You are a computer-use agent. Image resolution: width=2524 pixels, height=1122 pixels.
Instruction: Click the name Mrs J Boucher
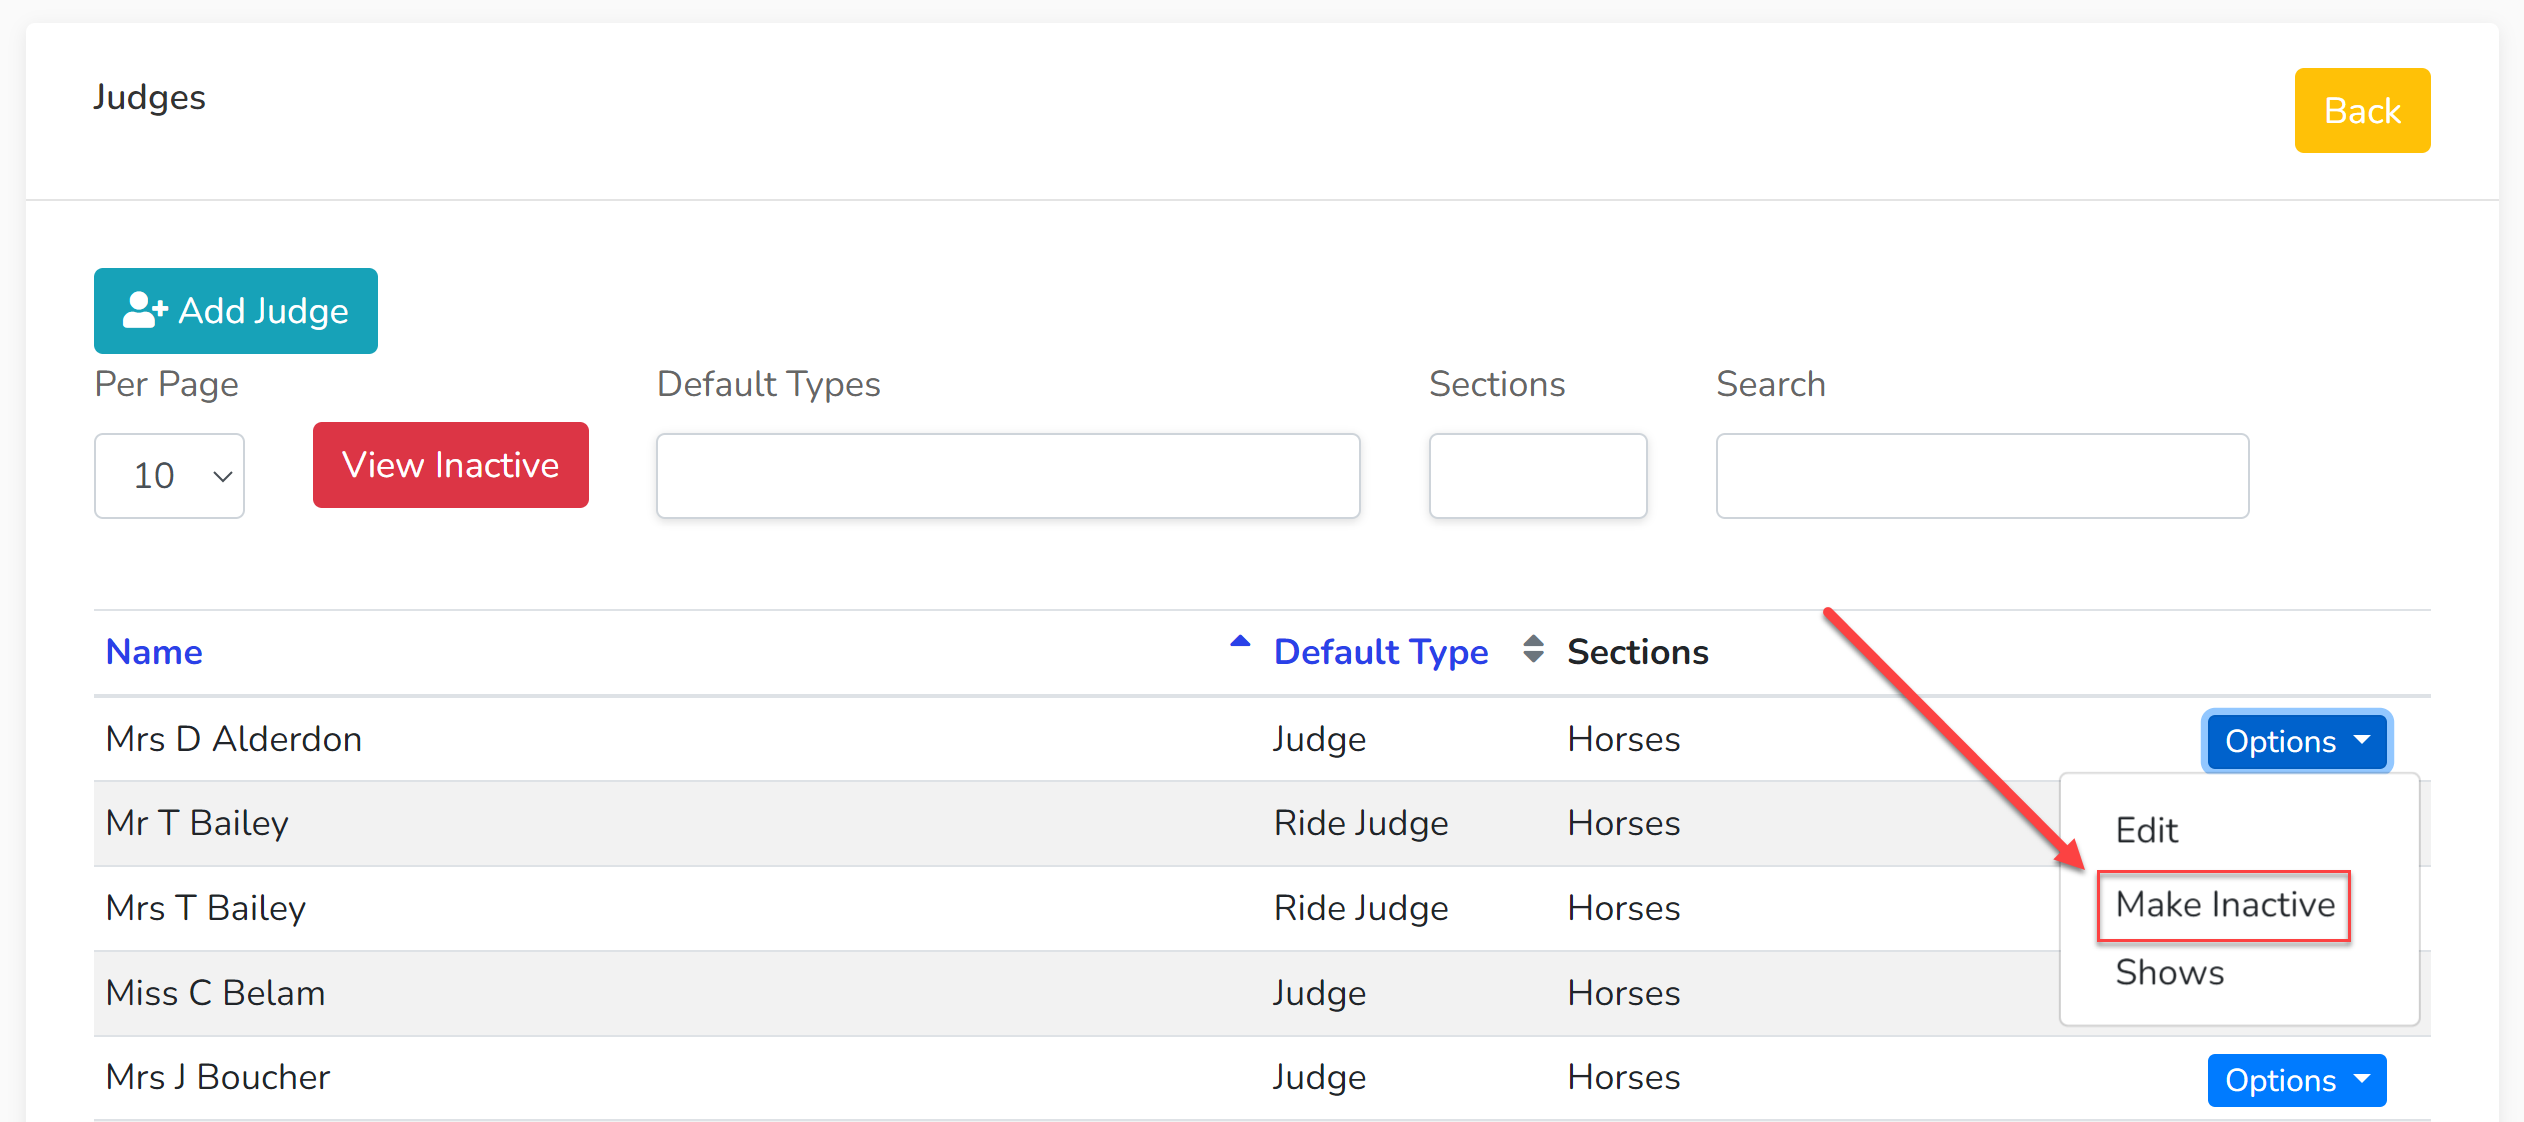(218, 1077)
